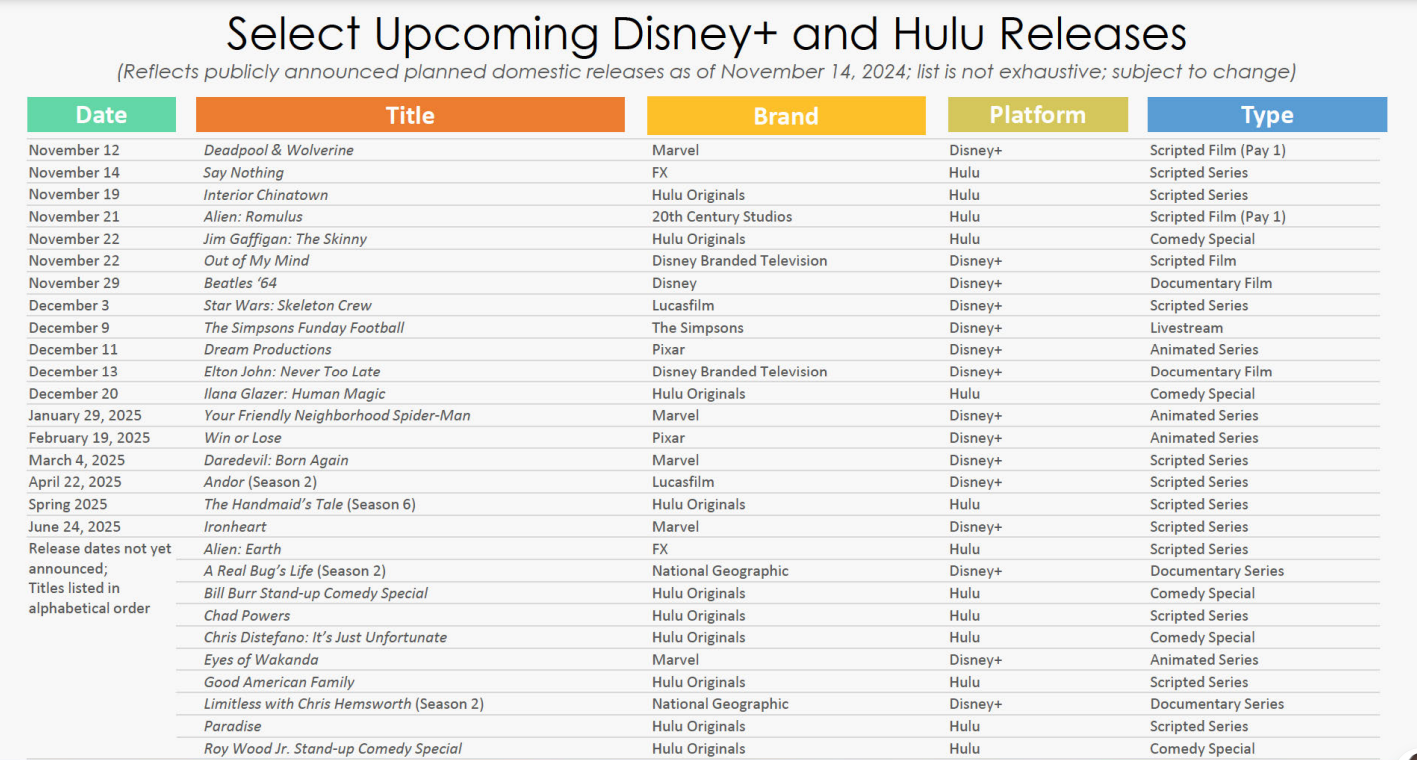Click 'Documentary Series' in the Limitless row
The image size is (1417, 760).
[x=1217, y=704]
